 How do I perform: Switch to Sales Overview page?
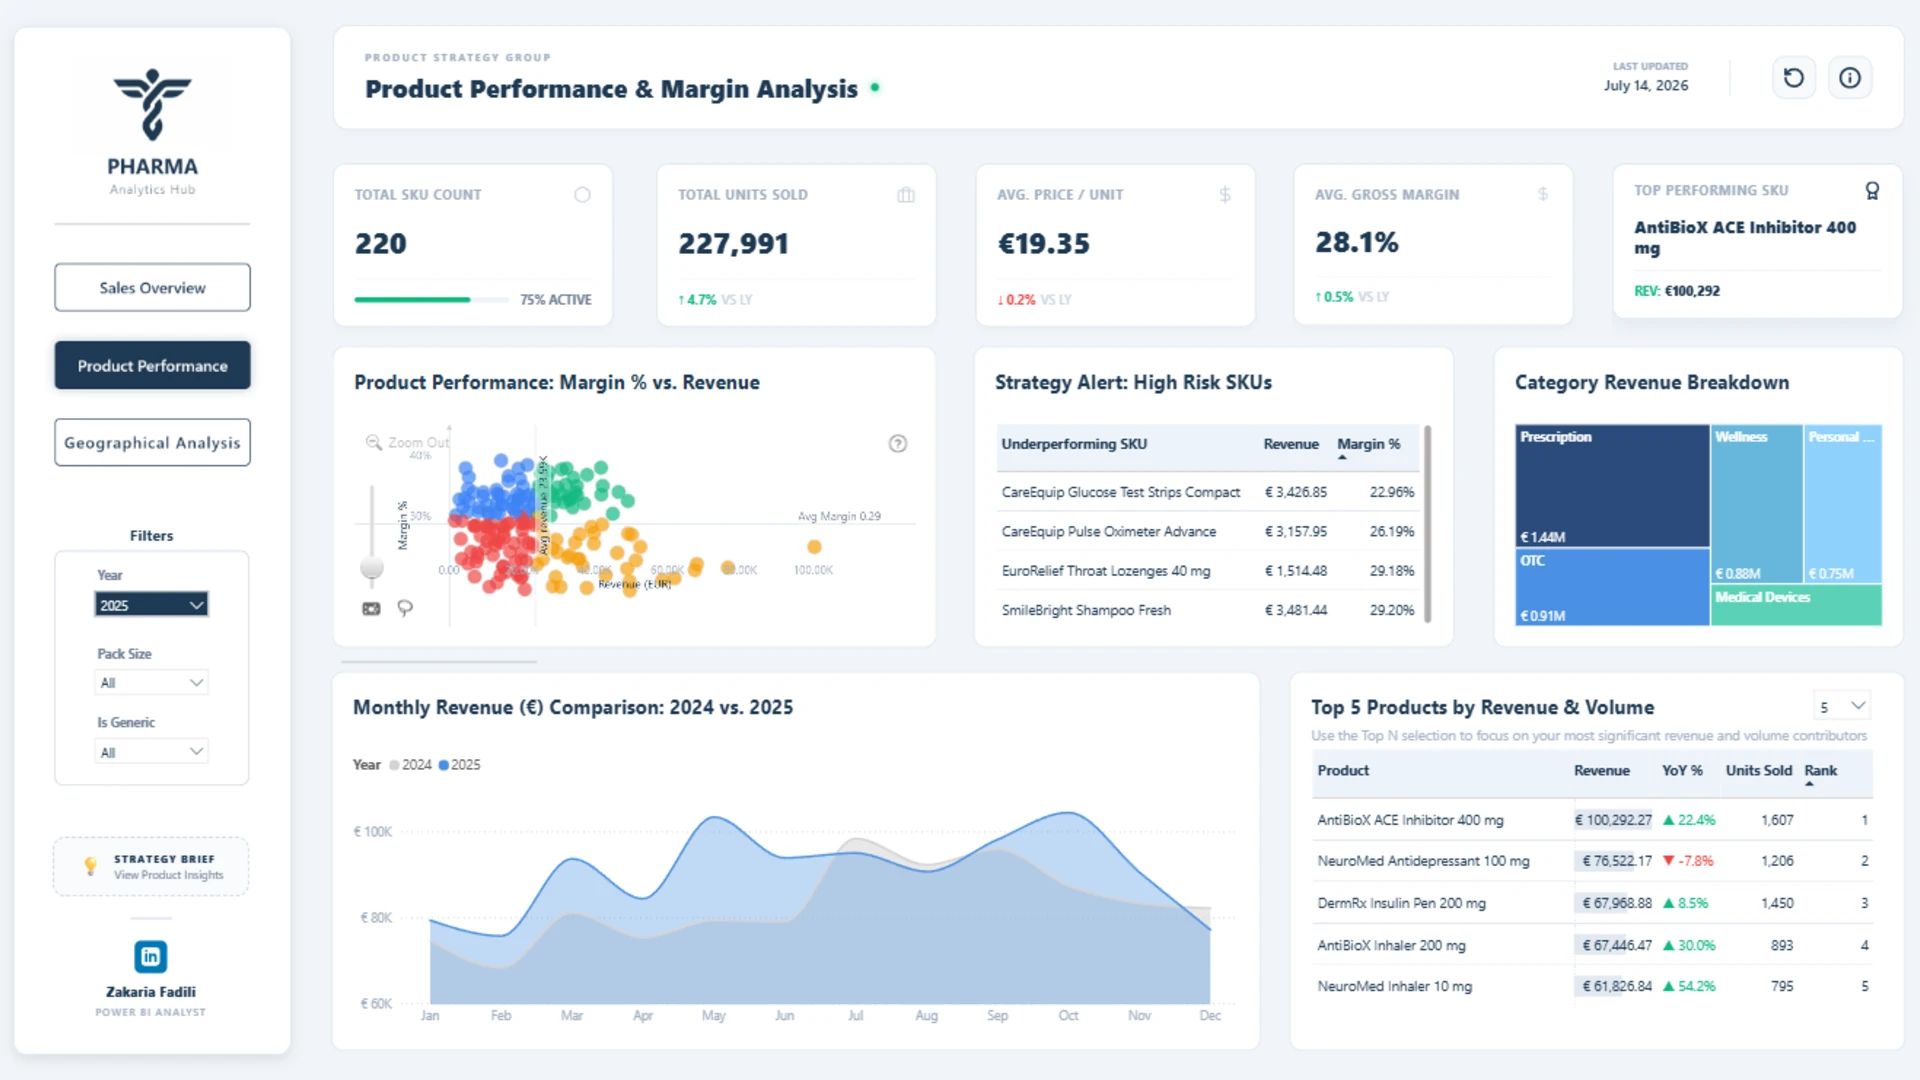click(152, 288)
